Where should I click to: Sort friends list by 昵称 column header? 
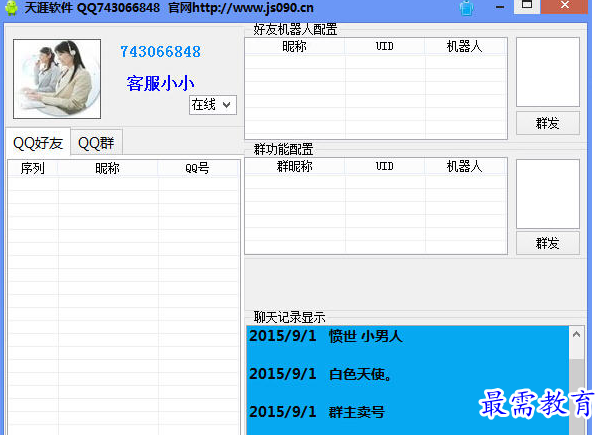coord(108,168)
